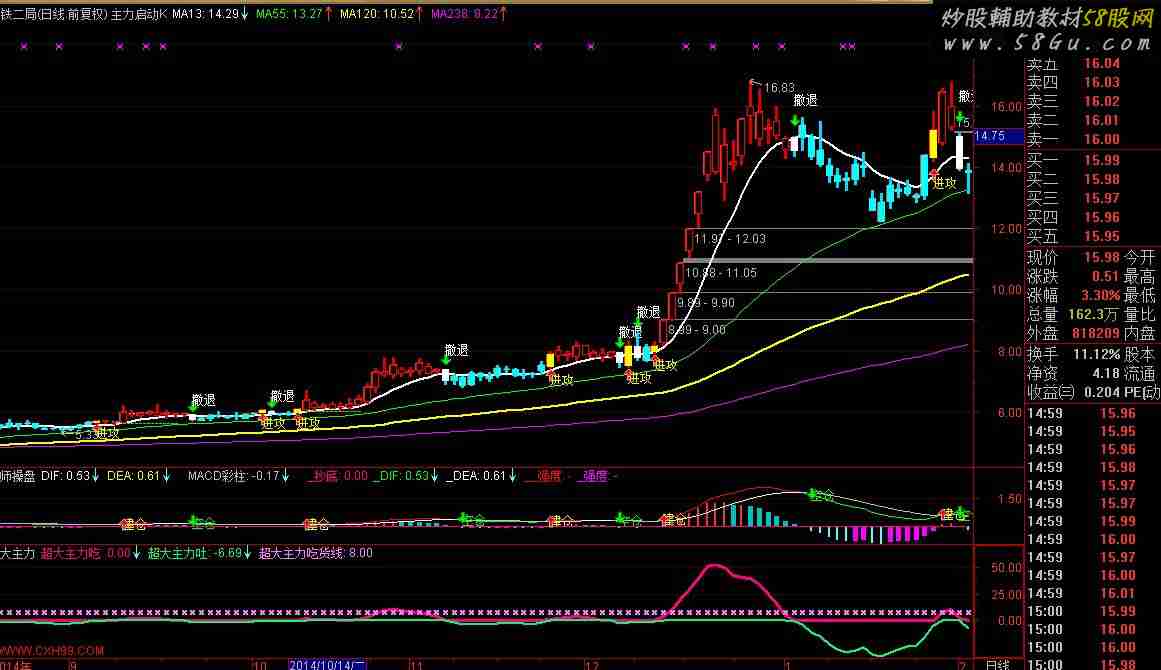Select the MA120: 10.52 moving average label
Viewport: 1161px width, 670px height.
(381, 13)
